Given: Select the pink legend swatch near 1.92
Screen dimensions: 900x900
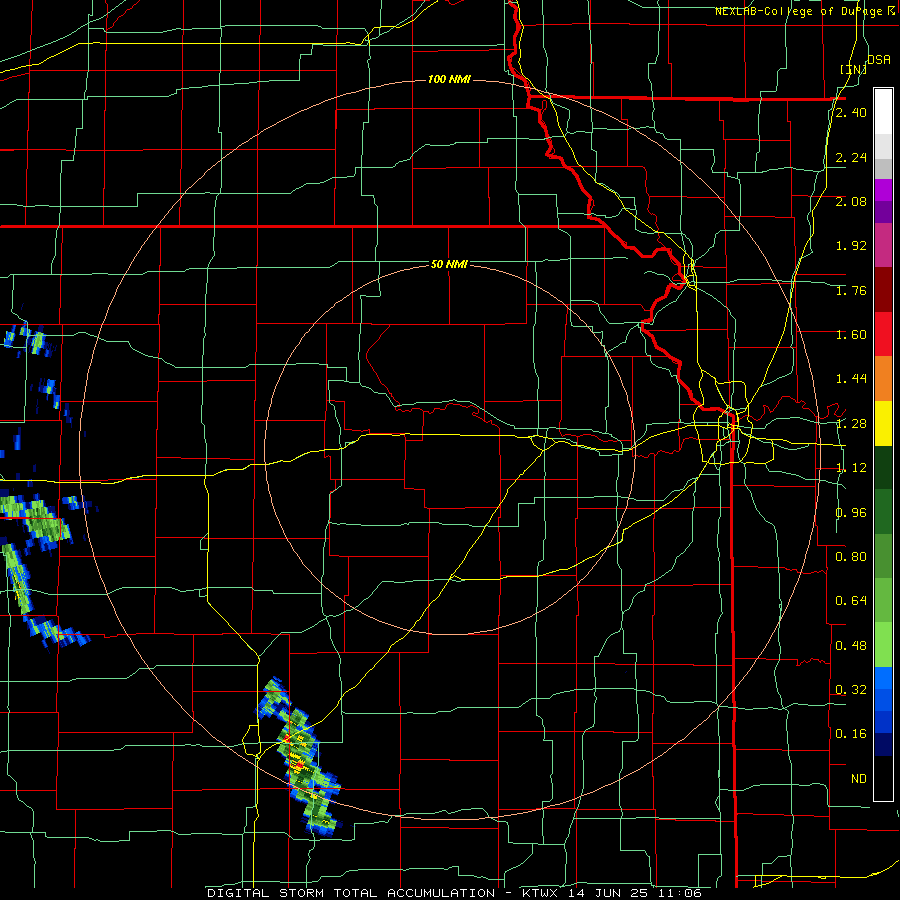Looking at the screenshot, I should pos(883,246).
